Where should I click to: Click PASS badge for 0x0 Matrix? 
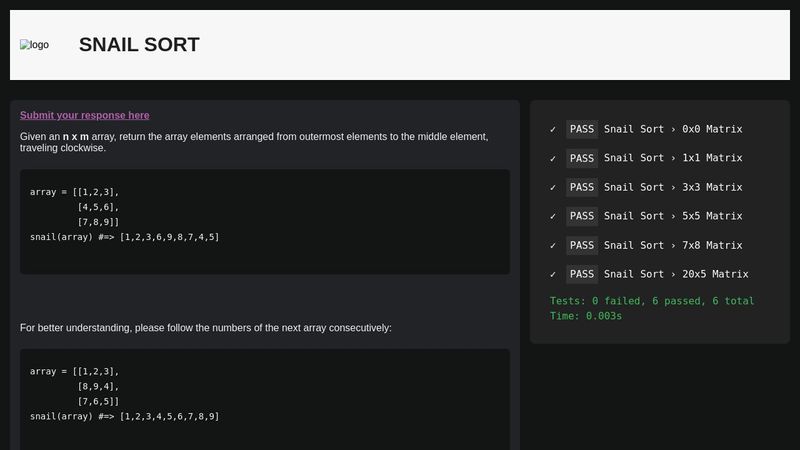pyautogui.click(x=581, y=129)
